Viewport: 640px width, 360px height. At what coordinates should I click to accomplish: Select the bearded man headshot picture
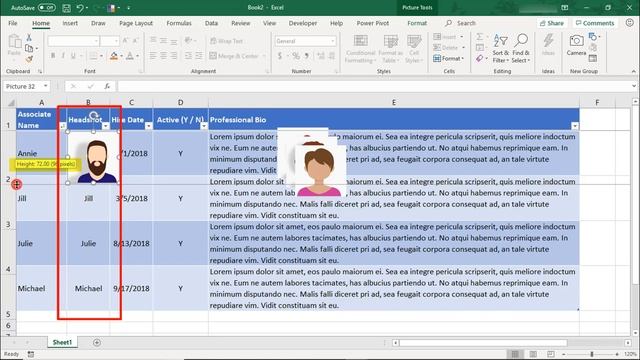point(94,158)
